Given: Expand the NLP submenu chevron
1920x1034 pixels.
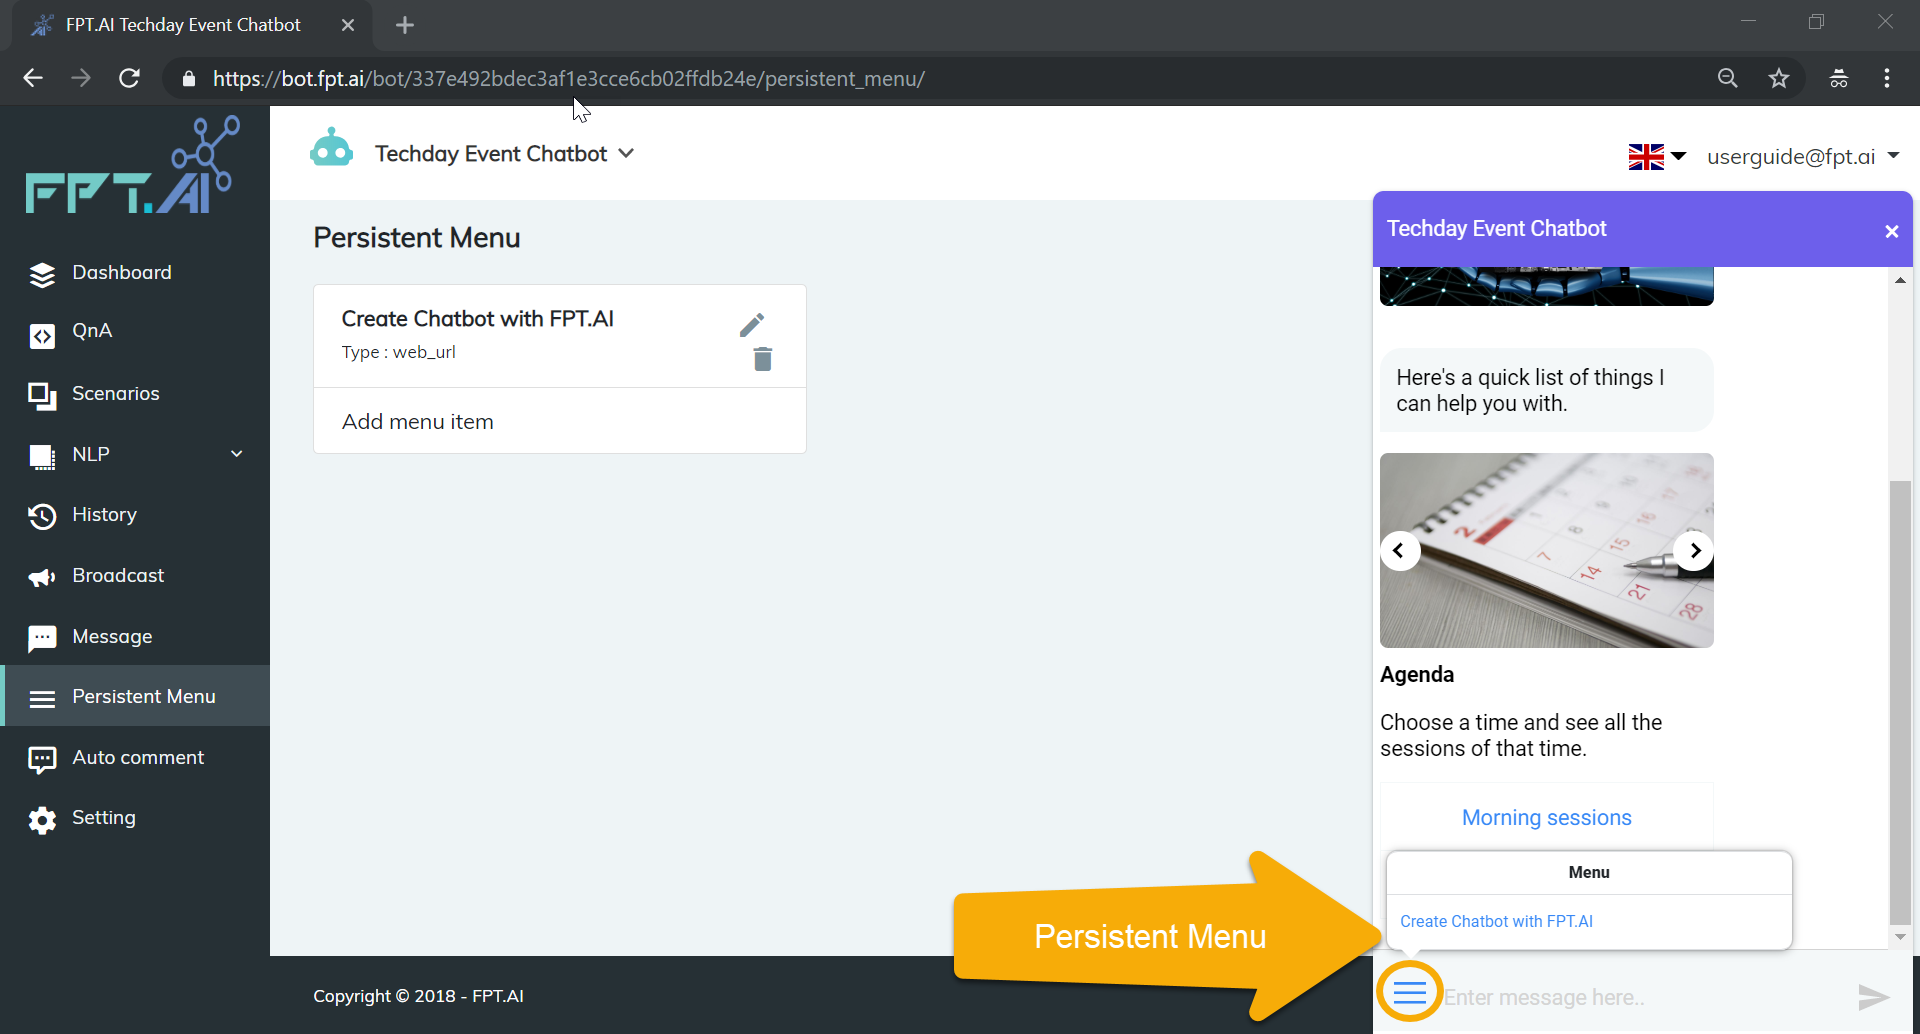Looking at the screenshot, I should [237, 454].
